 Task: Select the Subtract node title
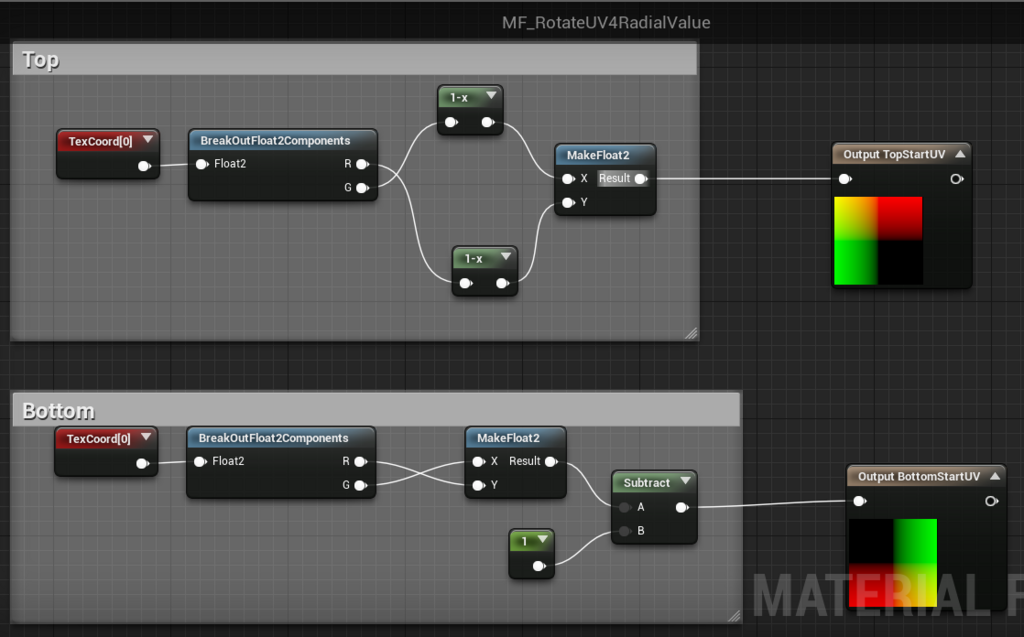647,483
